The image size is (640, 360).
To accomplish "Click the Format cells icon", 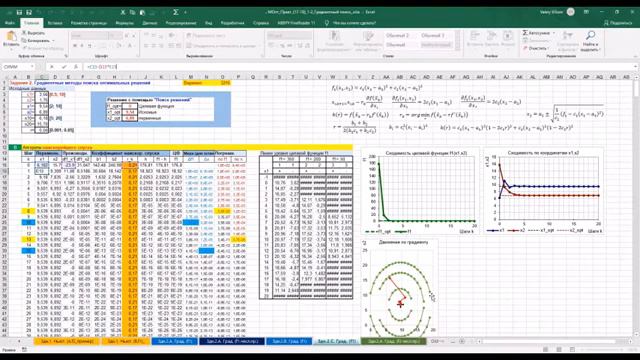I will [508, 36].
